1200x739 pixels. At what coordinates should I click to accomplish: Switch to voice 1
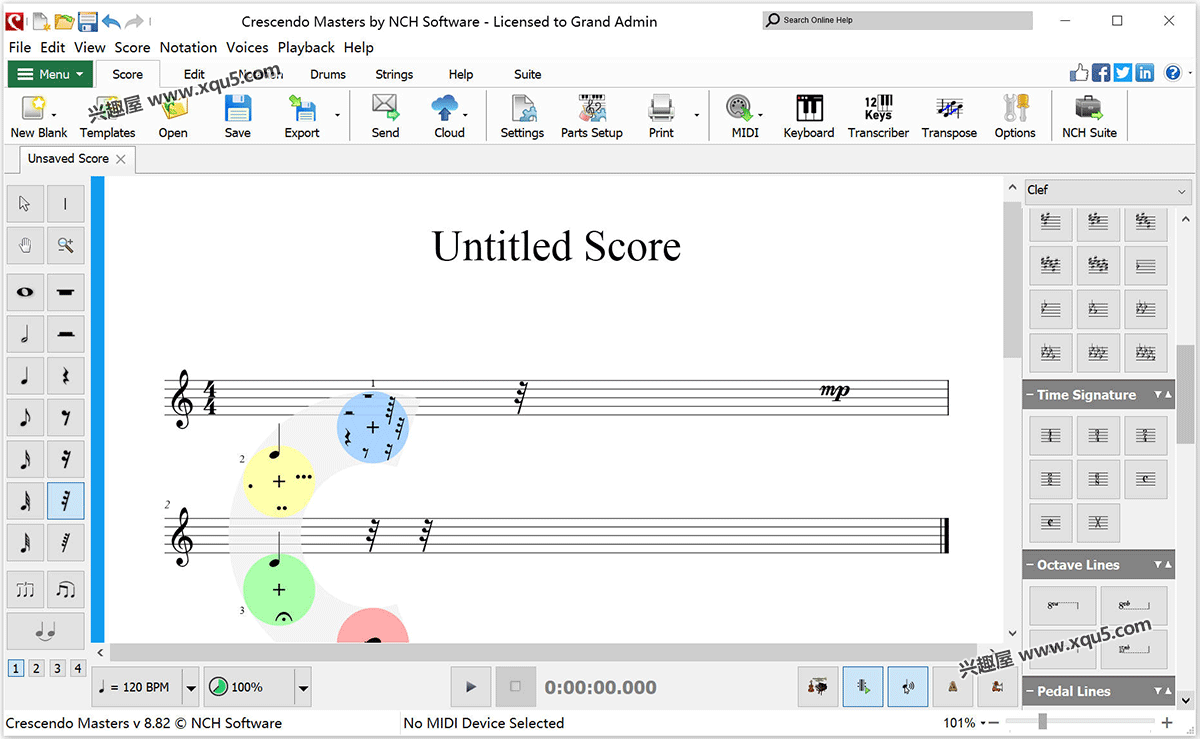point(16,668)
